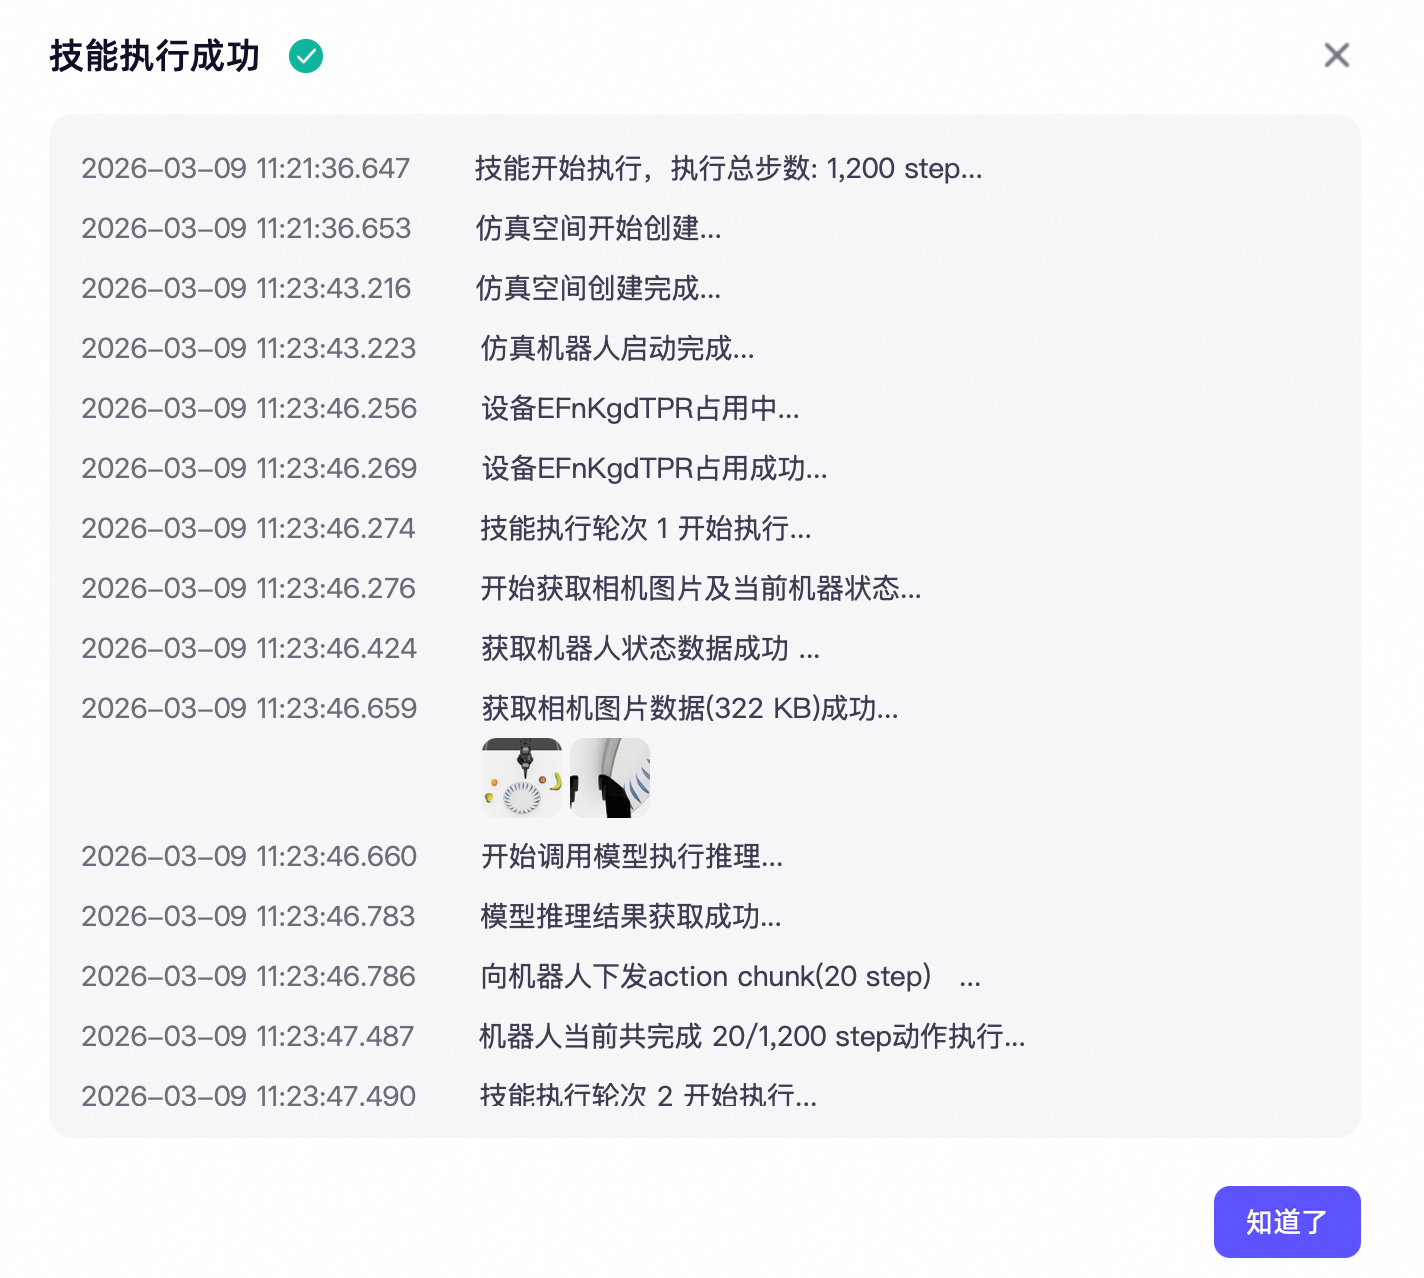Click timestamp 11:23:46.276
The image size is (1424, 1278).
tap(248, 588)
